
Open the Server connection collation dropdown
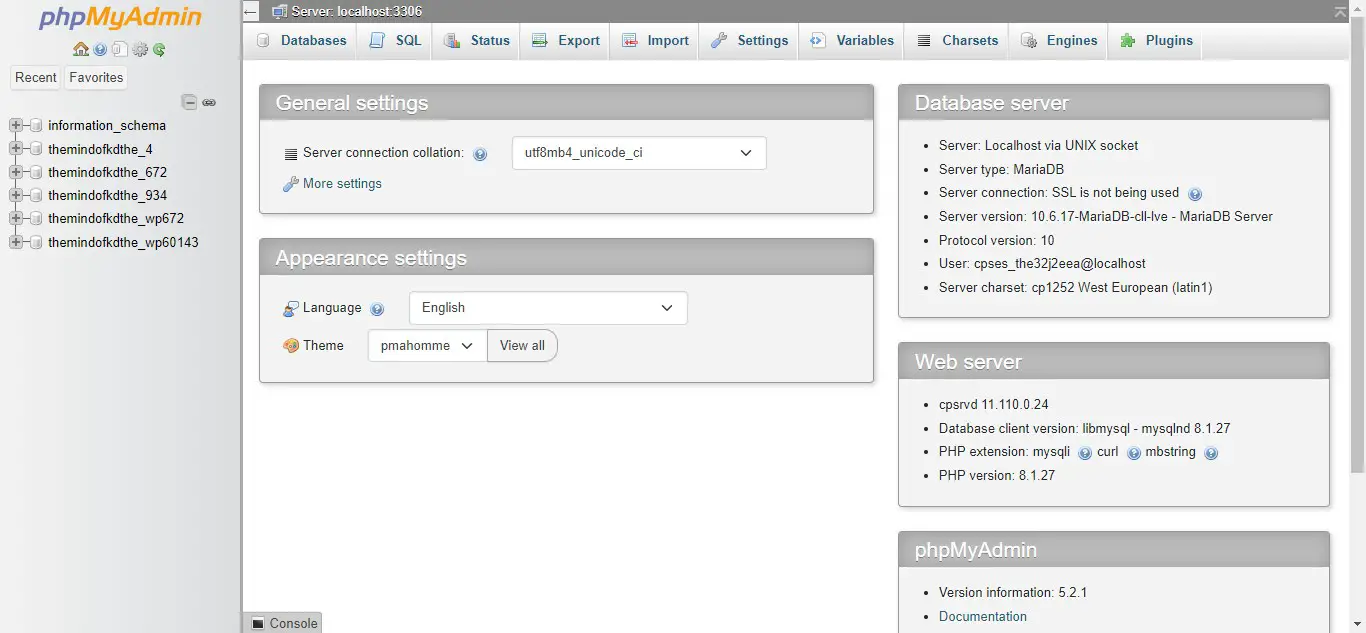point(639,153)
